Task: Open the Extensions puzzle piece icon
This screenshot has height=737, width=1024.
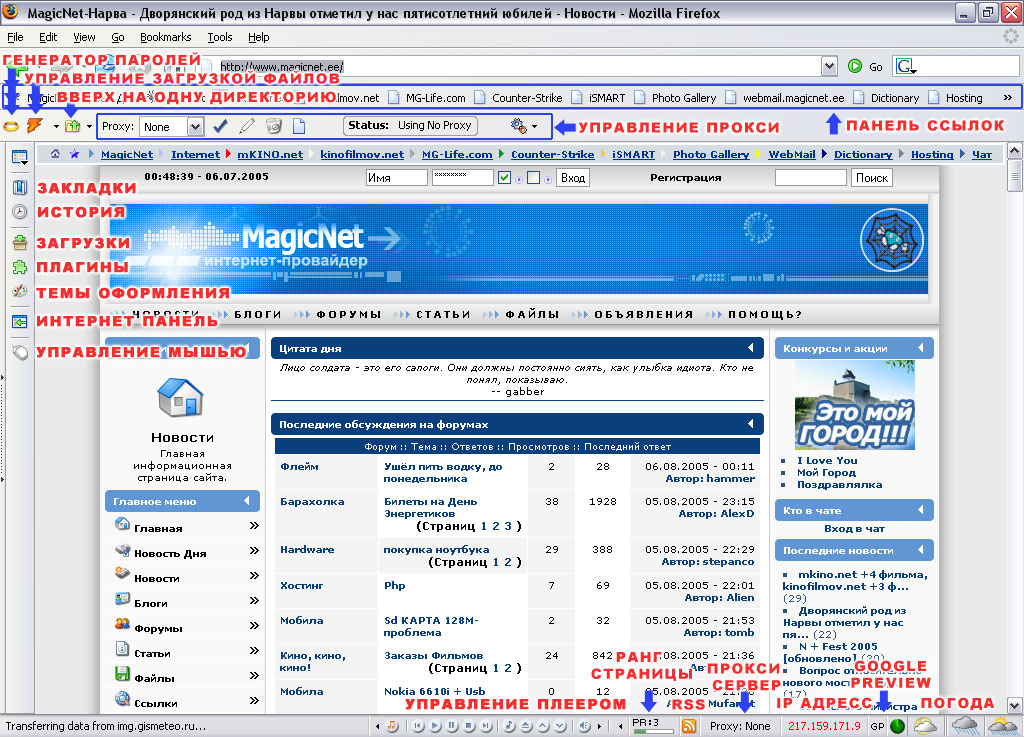Action: coord(19,267)
